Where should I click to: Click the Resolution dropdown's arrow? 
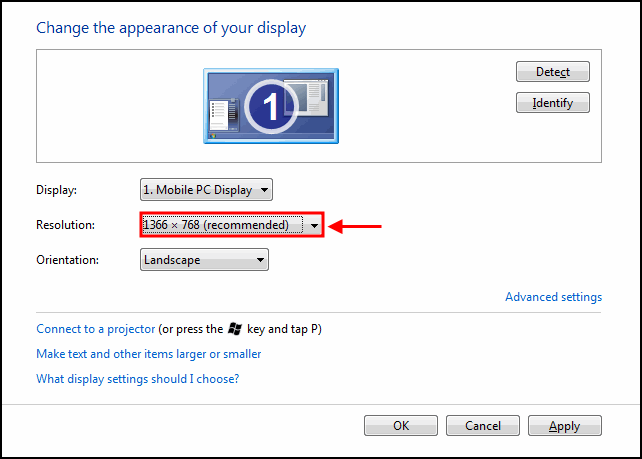tap(315, 225)
